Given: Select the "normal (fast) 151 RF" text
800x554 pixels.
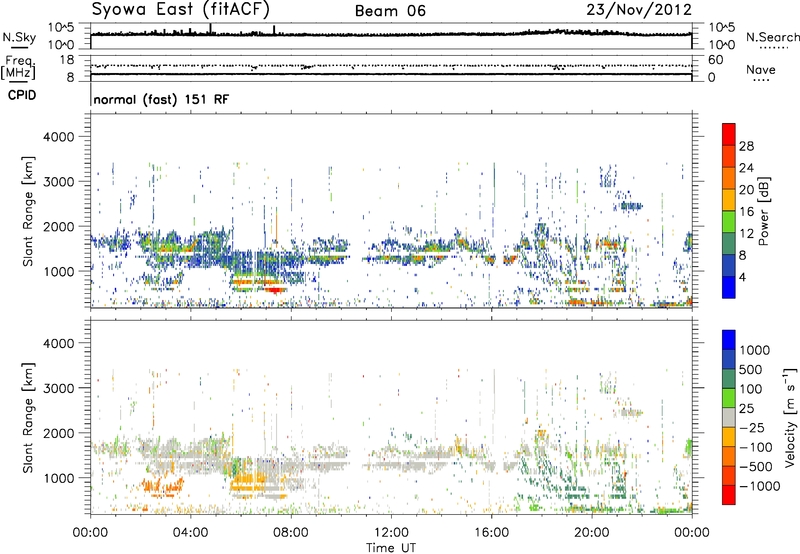Looking at the screenshot, I should [161, 99].
